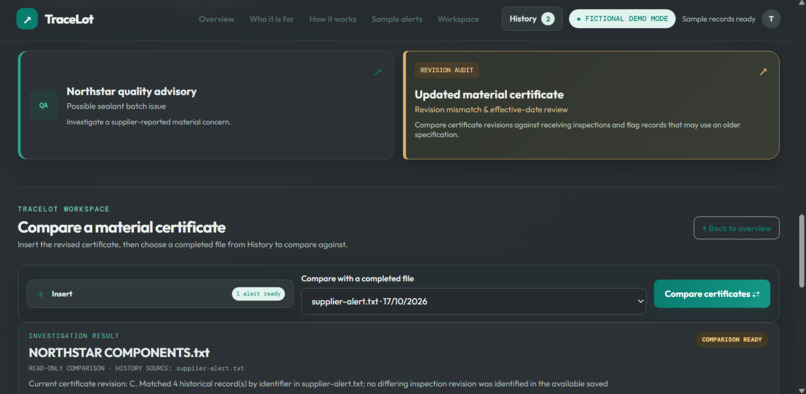Open the user avatar T

click(771, 19)
